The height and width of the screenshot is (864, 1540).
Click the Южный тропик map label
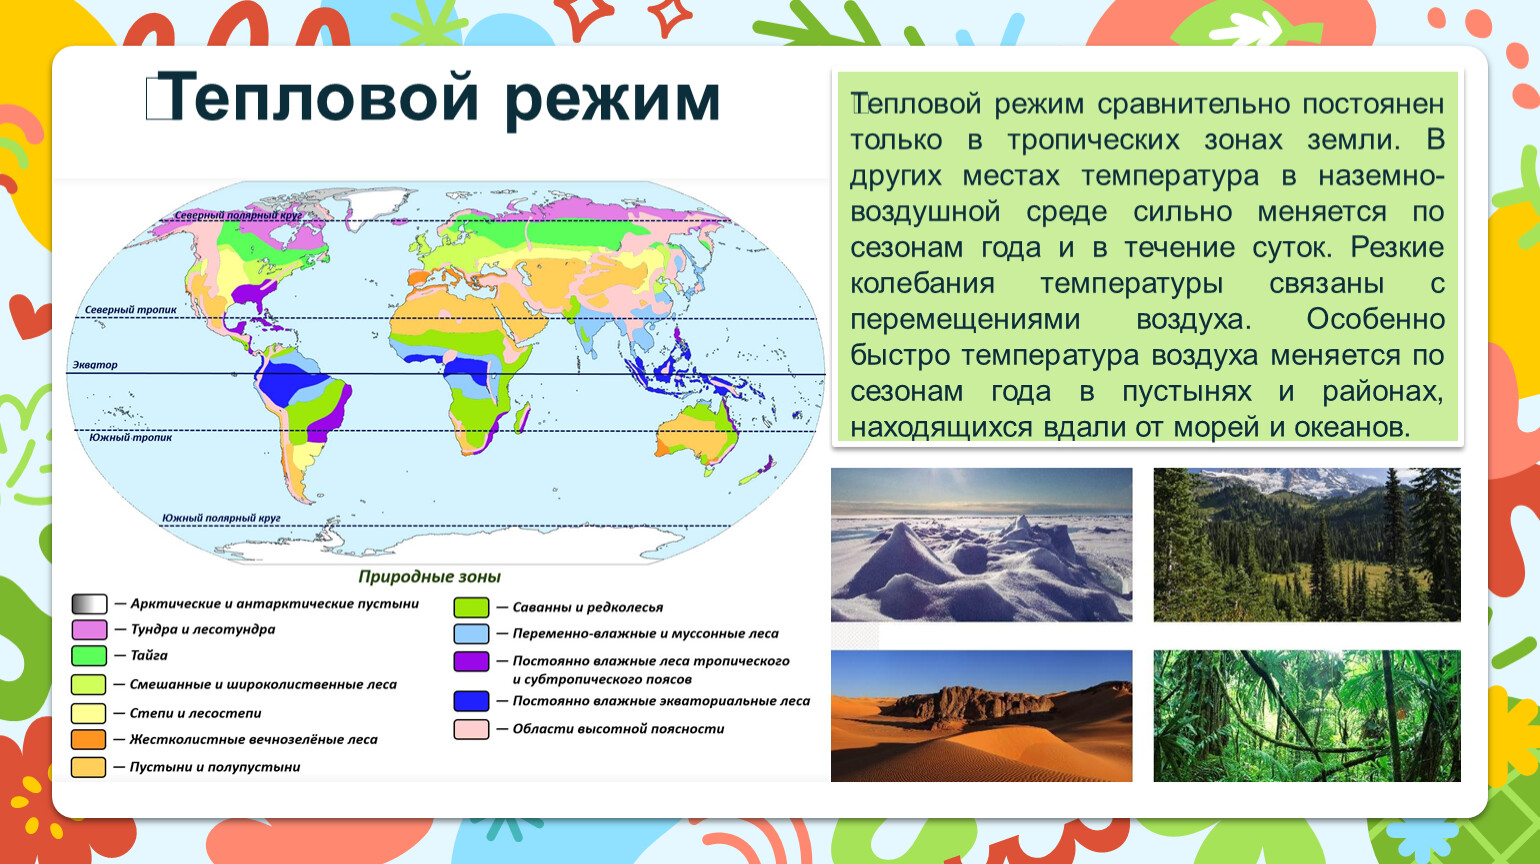tap(130, 438)
